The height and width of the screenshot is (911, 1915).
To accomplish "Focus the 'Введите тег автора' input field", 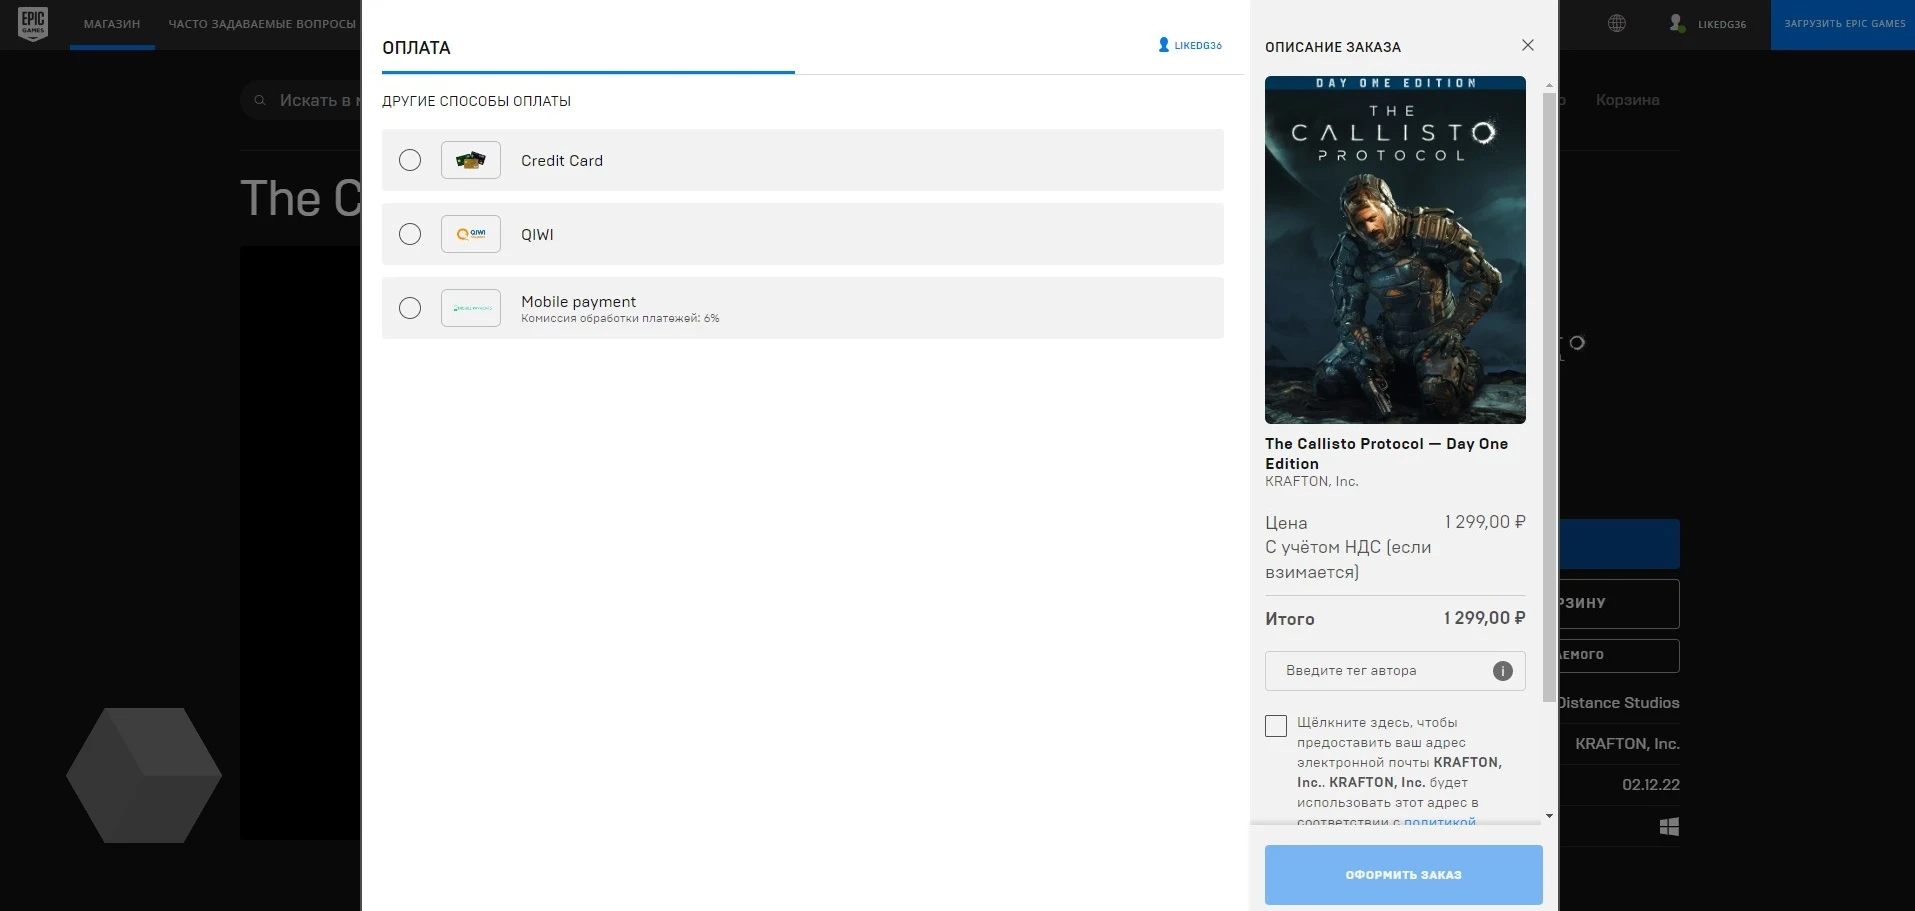I will pos(1395,671).
